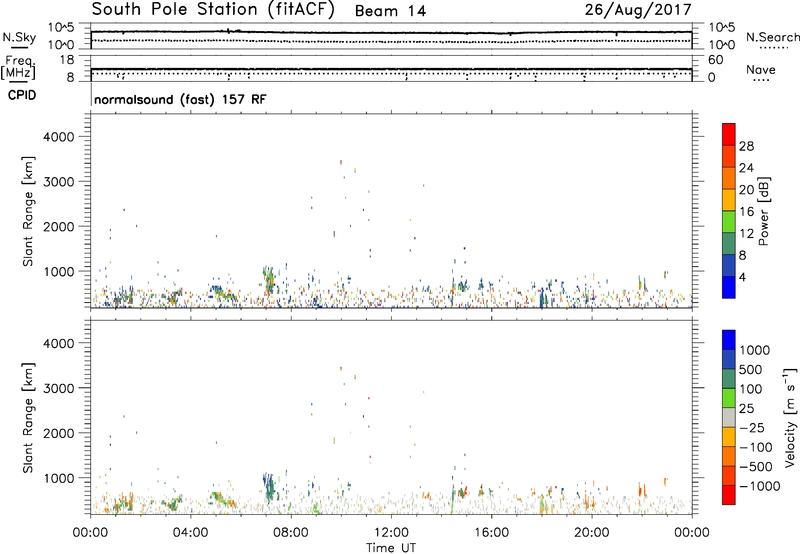Click '4000' tick on power panel range axis
Viewport: 800px width, 554px height.
[59, 137]
